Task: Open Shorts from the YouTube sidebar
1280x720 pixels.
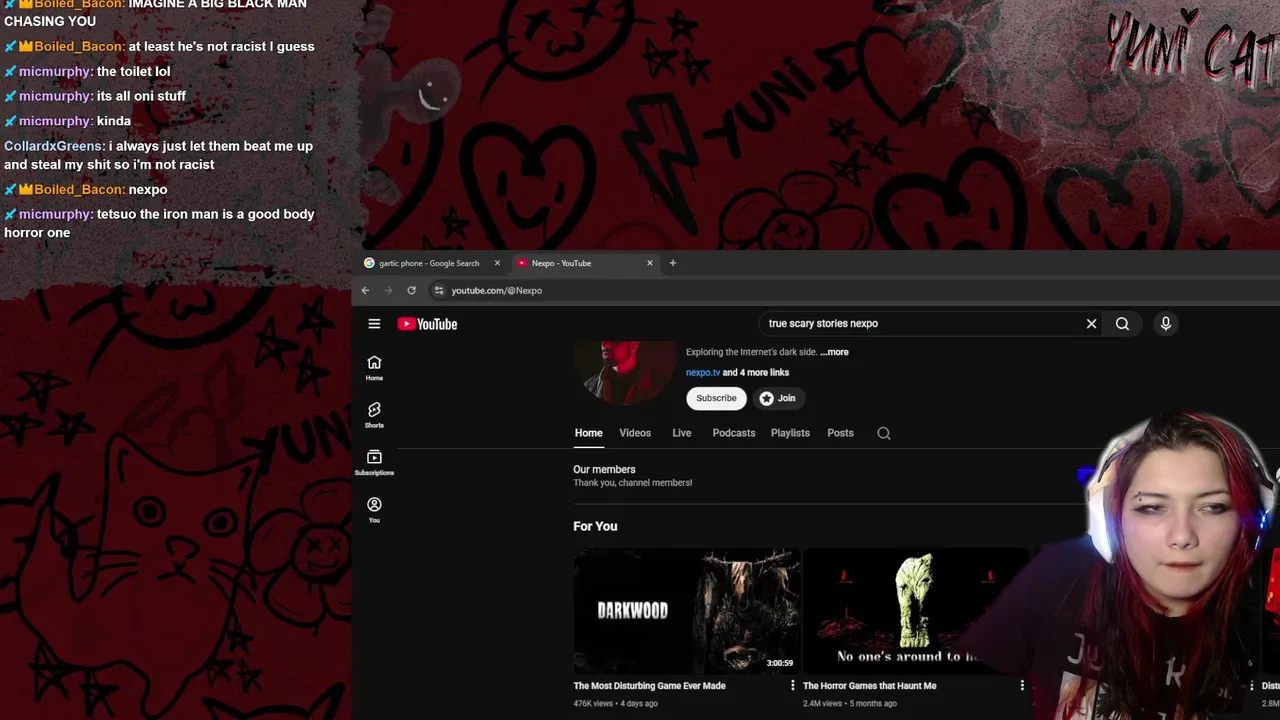Action: [374, 415]
